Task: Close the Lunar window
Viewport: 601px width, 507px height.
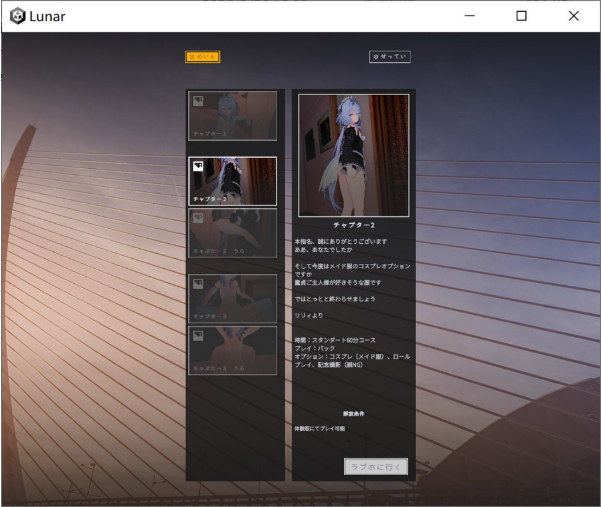Action: [573, 16]
